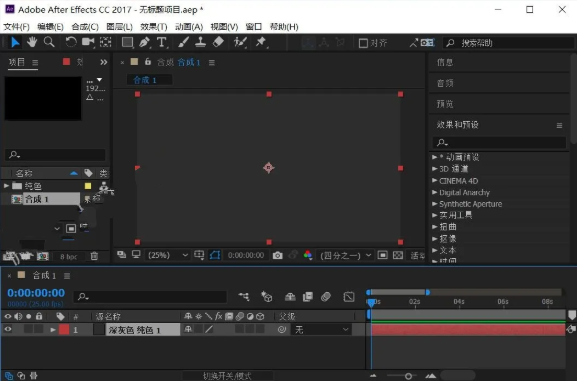Image resolution: width=578 pixels, height=382 pixels.
Task: Hide the 深灰色 纯色 1 layer eye
Action: pos(8,329)
